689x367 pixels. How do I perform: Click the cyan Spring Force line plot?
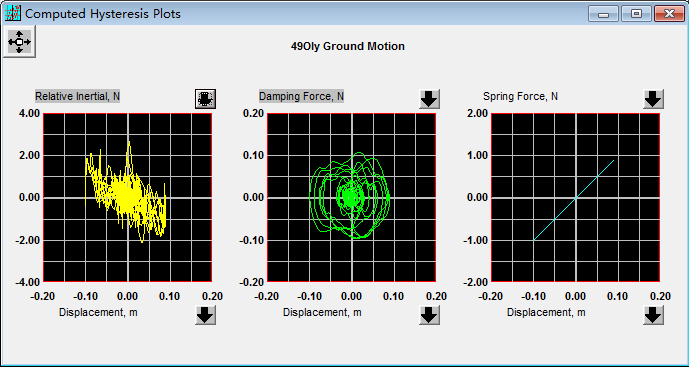[x=576, y=197]
